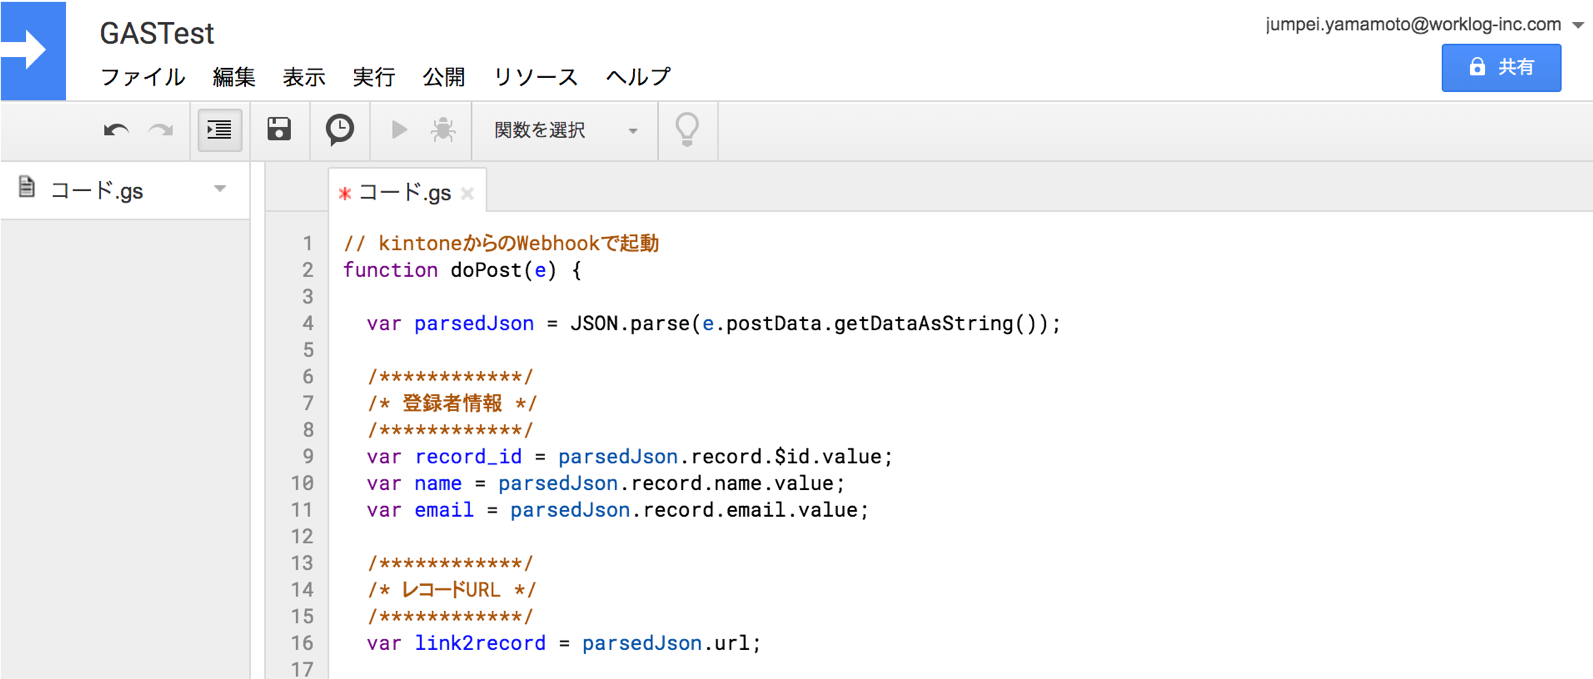Save the script with floppy disk icon
Viewport: 1593px width, 679px height.
pyautogui.click(x=279, y=129)
